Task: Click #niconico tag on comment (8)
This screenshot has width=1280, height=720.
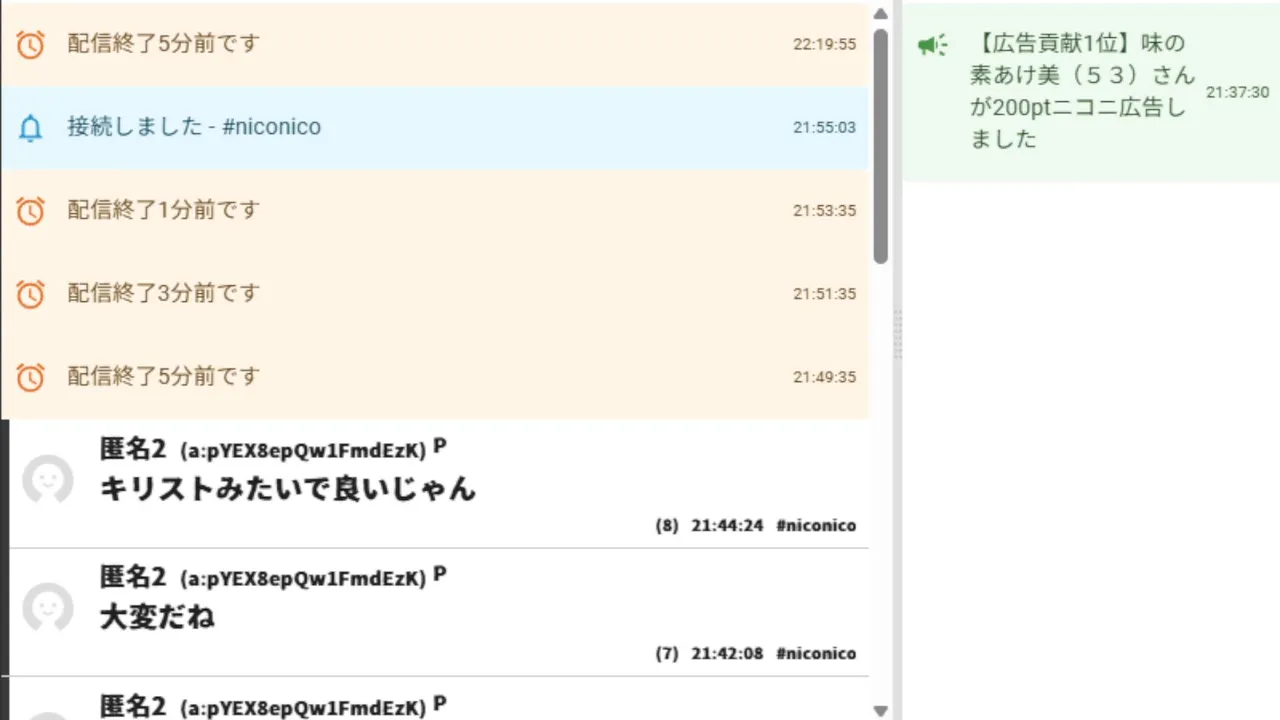Action: [816, 526]
